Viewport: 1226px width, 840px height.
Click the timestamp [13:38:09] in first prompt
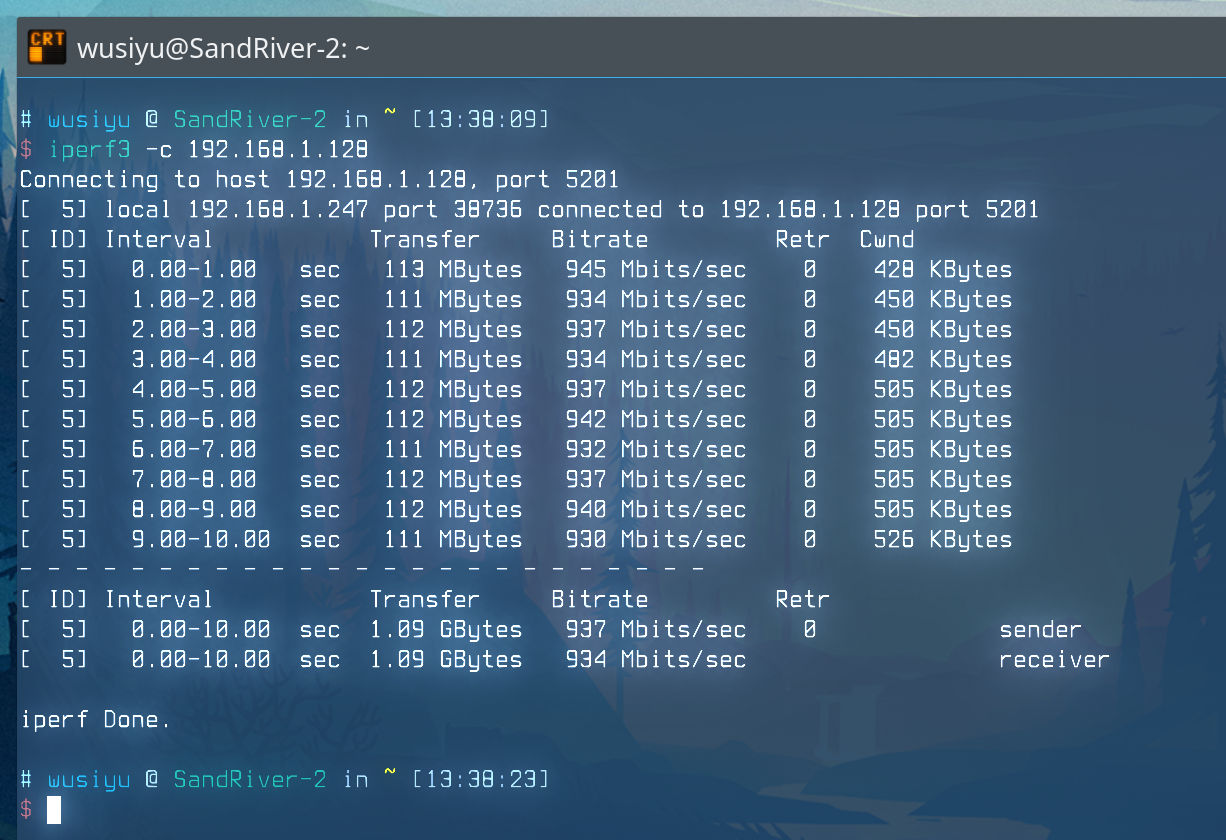click(480, 120)
